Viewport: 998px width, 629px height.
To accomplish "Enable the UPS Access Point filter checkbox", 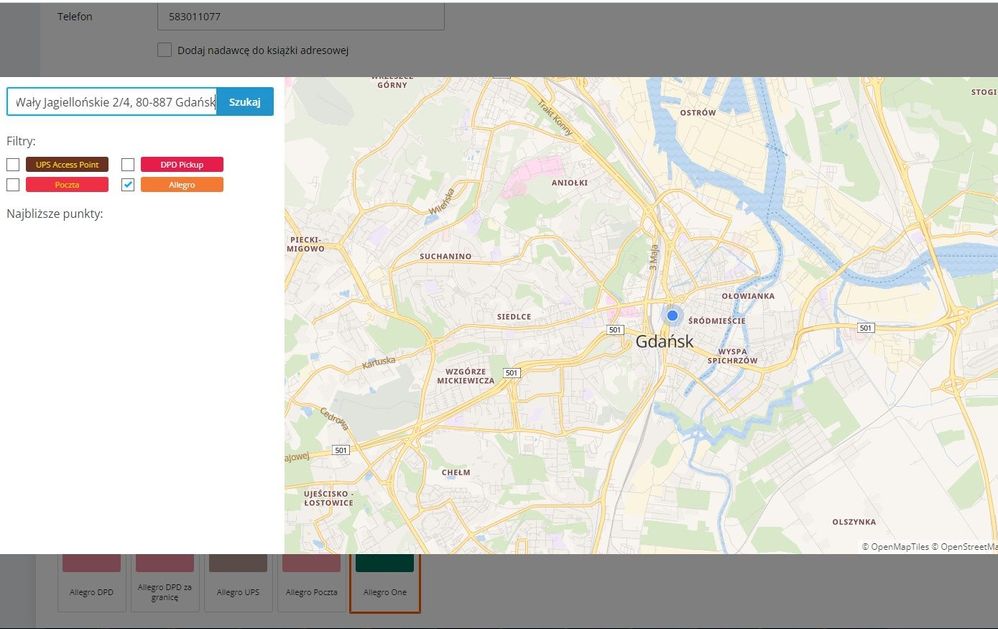I will pos(13,164).
